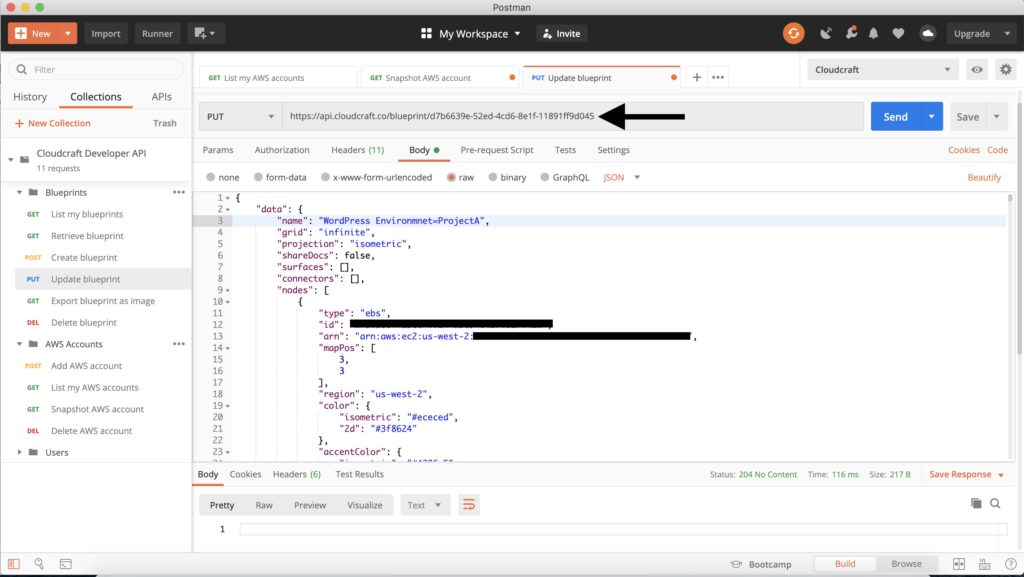The width and height of the screenshot is (1024, 577).
Task: Click the Beautify link
Action: [x=983, y=177]
